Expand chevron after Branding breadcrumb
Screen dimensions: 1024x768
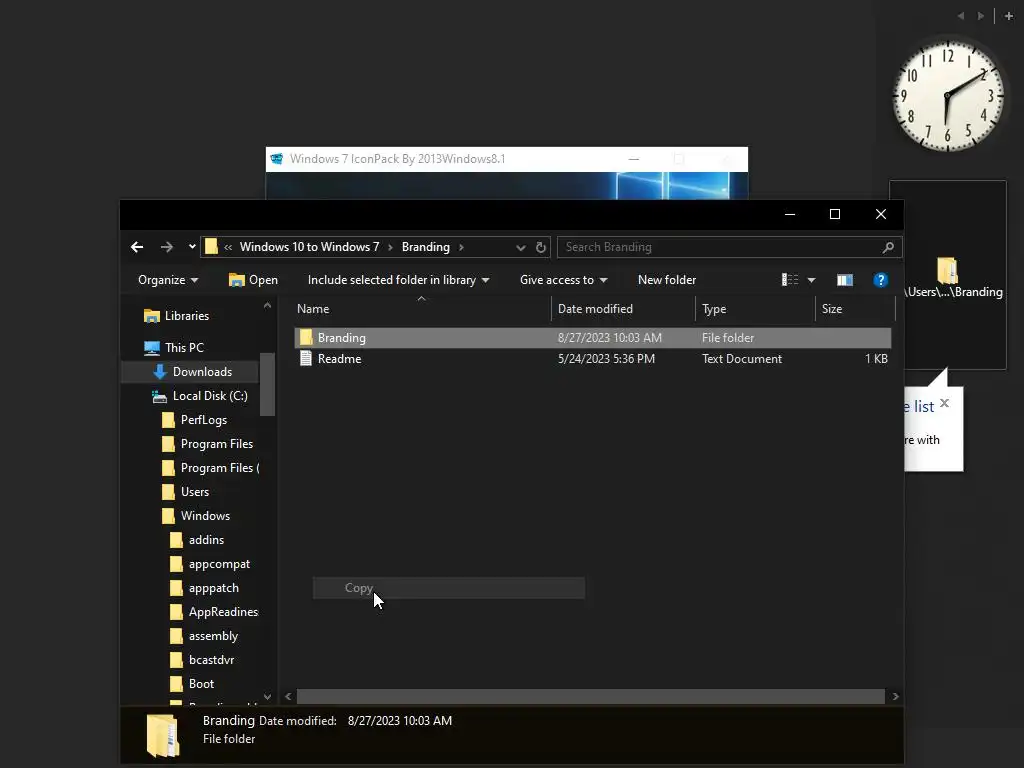(x=462, y=247)
